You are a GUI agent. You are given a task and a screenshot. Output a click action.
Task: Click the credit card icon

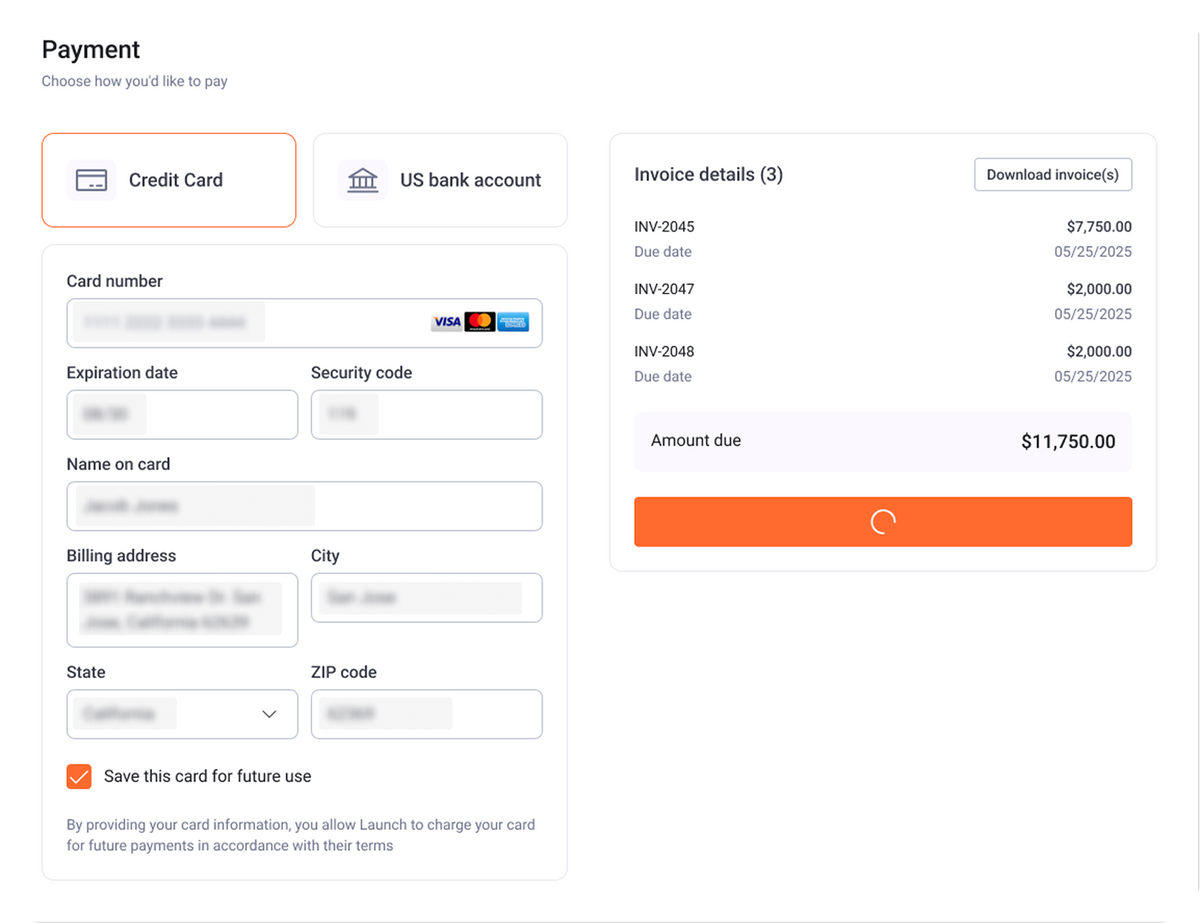(x=91, y=180)
